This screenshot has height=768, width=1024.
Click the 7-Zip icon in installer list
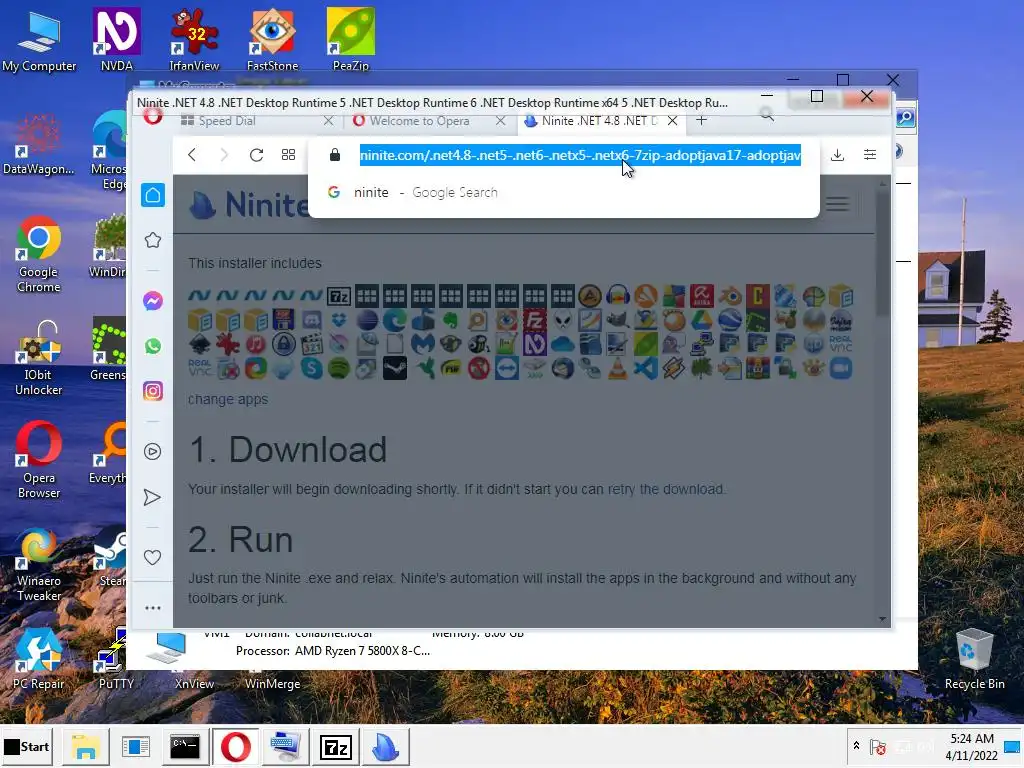[x=339, y=296]
